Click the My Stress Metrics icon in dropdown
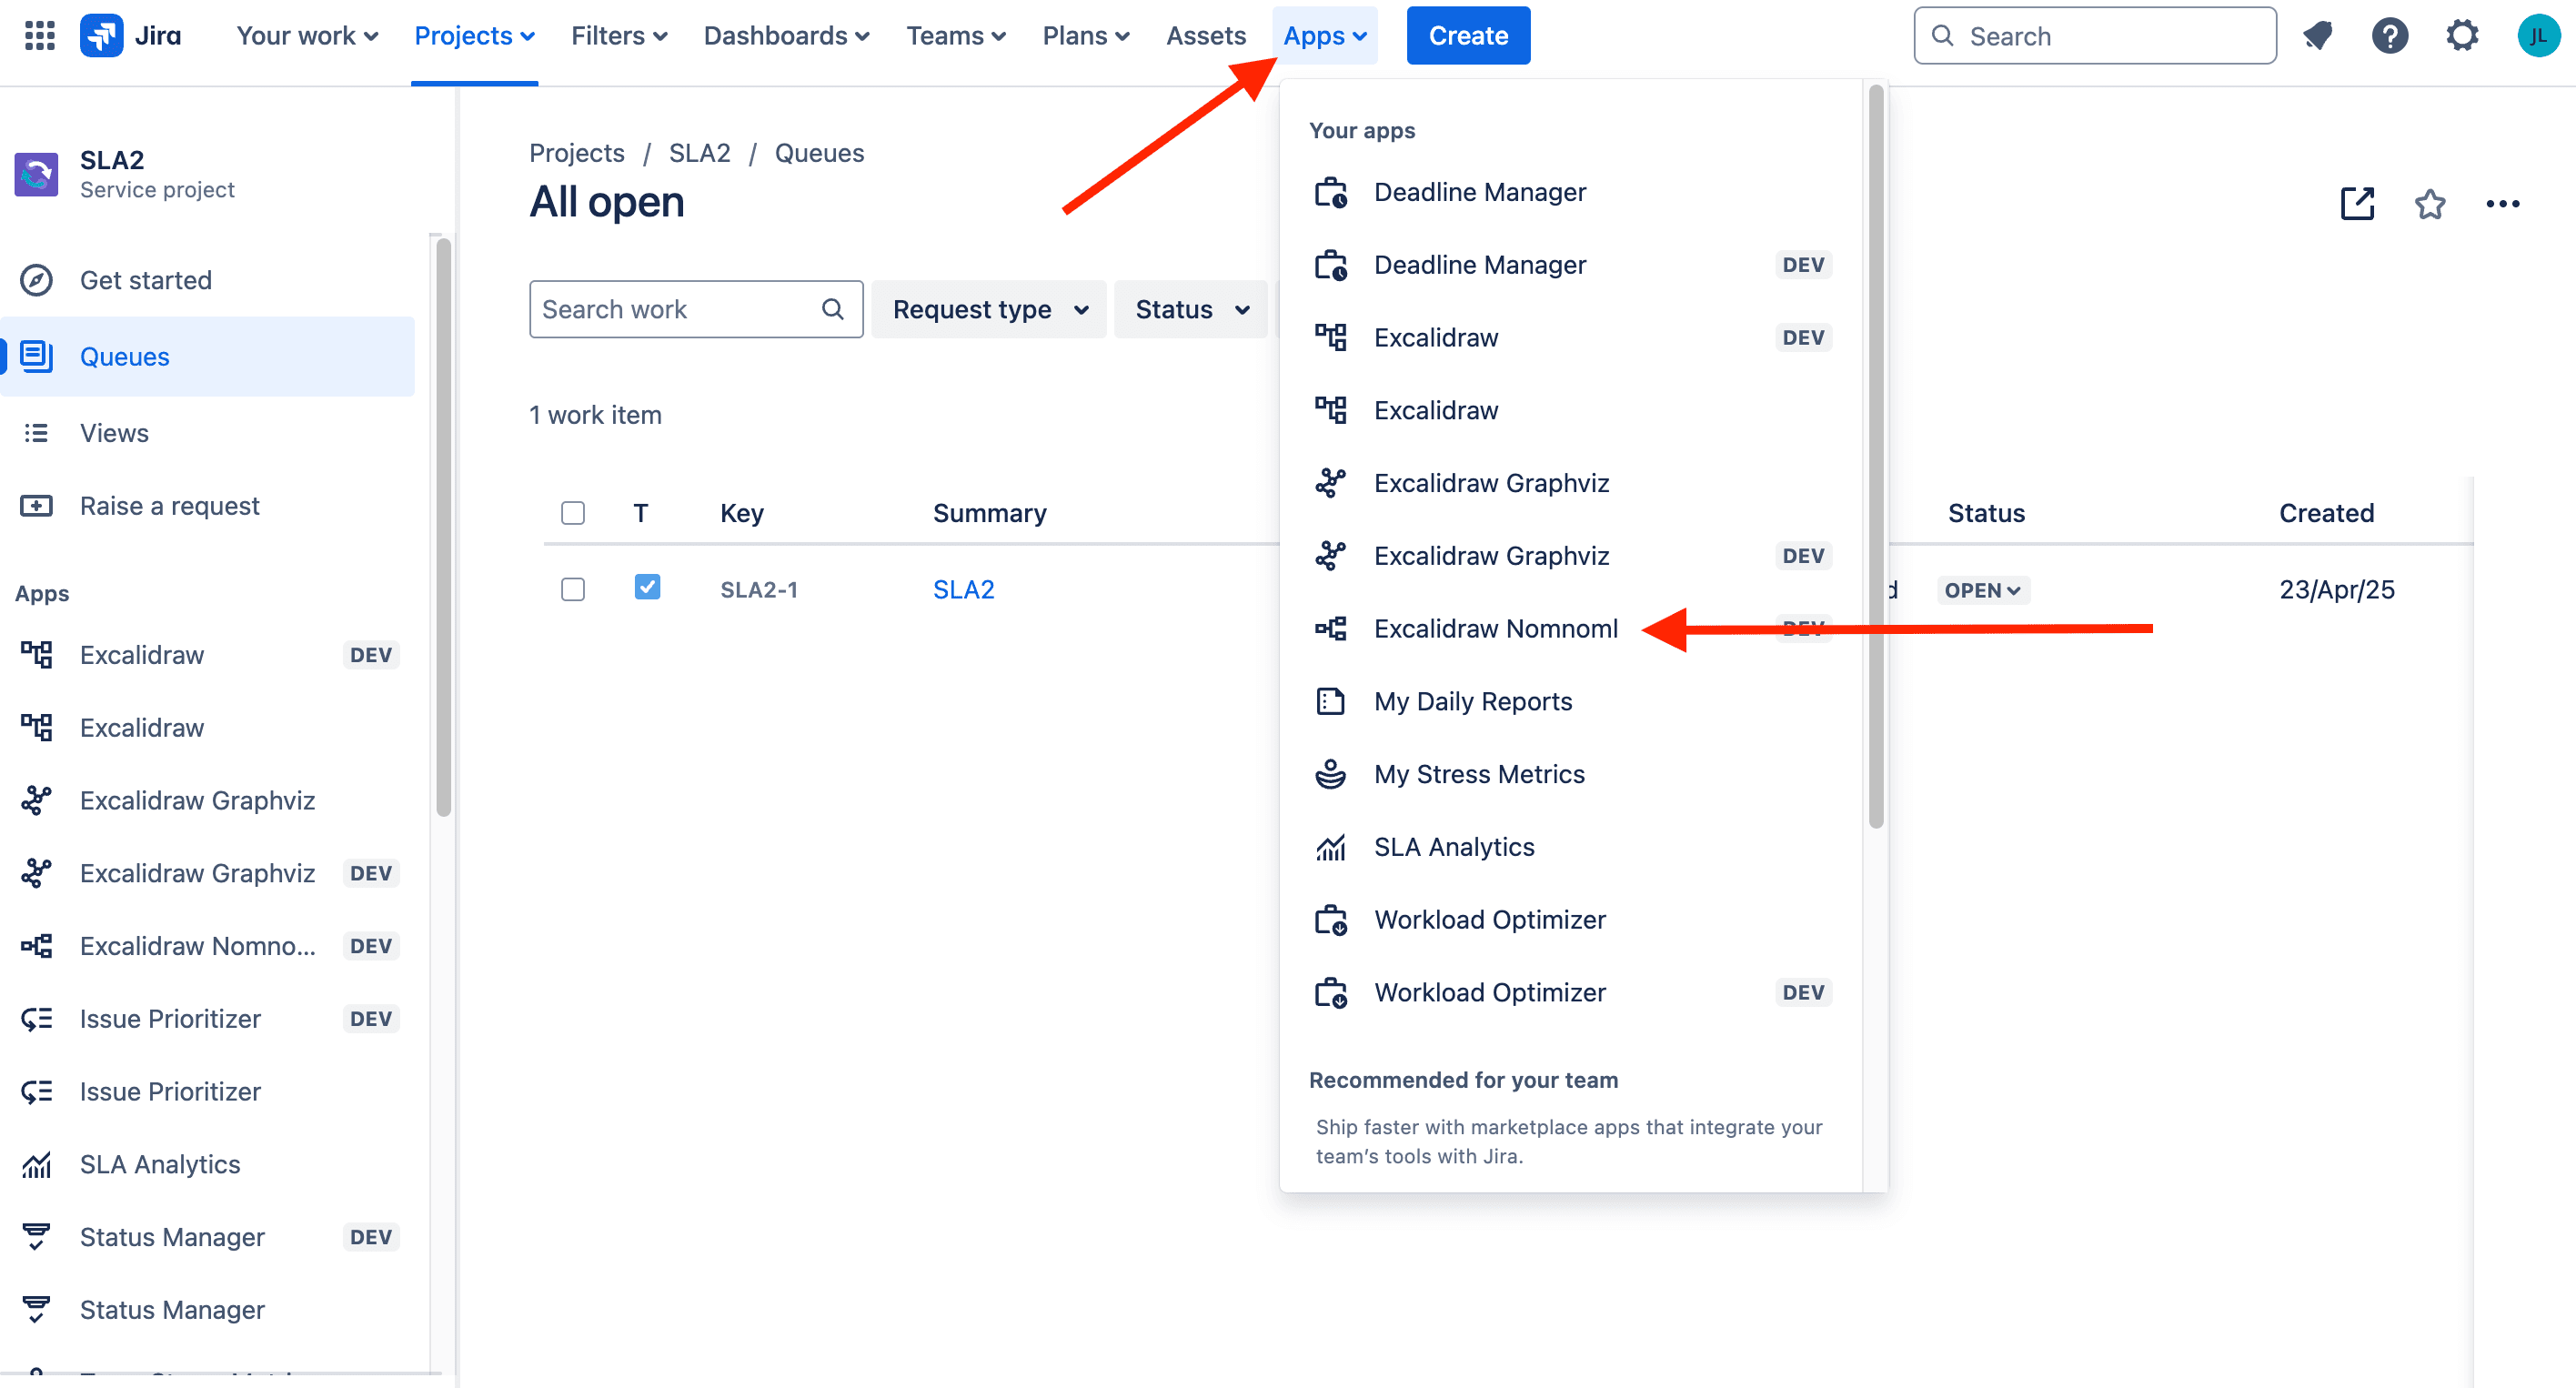 tap(1330, 774)
